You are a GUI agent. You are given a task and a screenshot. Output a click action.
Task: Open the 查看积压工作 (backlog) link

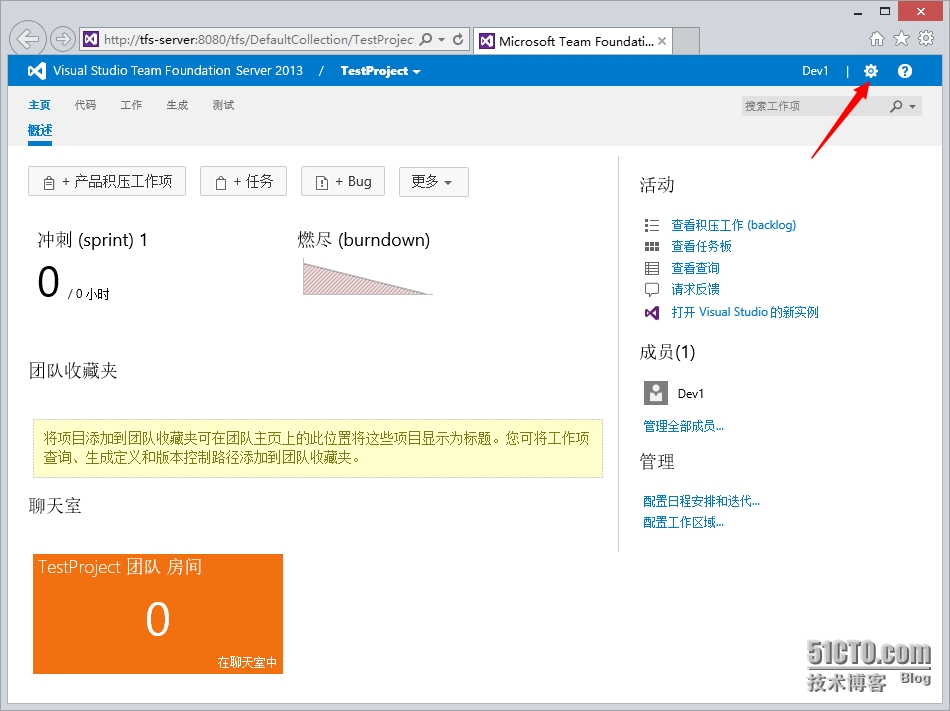coord(734,225)
